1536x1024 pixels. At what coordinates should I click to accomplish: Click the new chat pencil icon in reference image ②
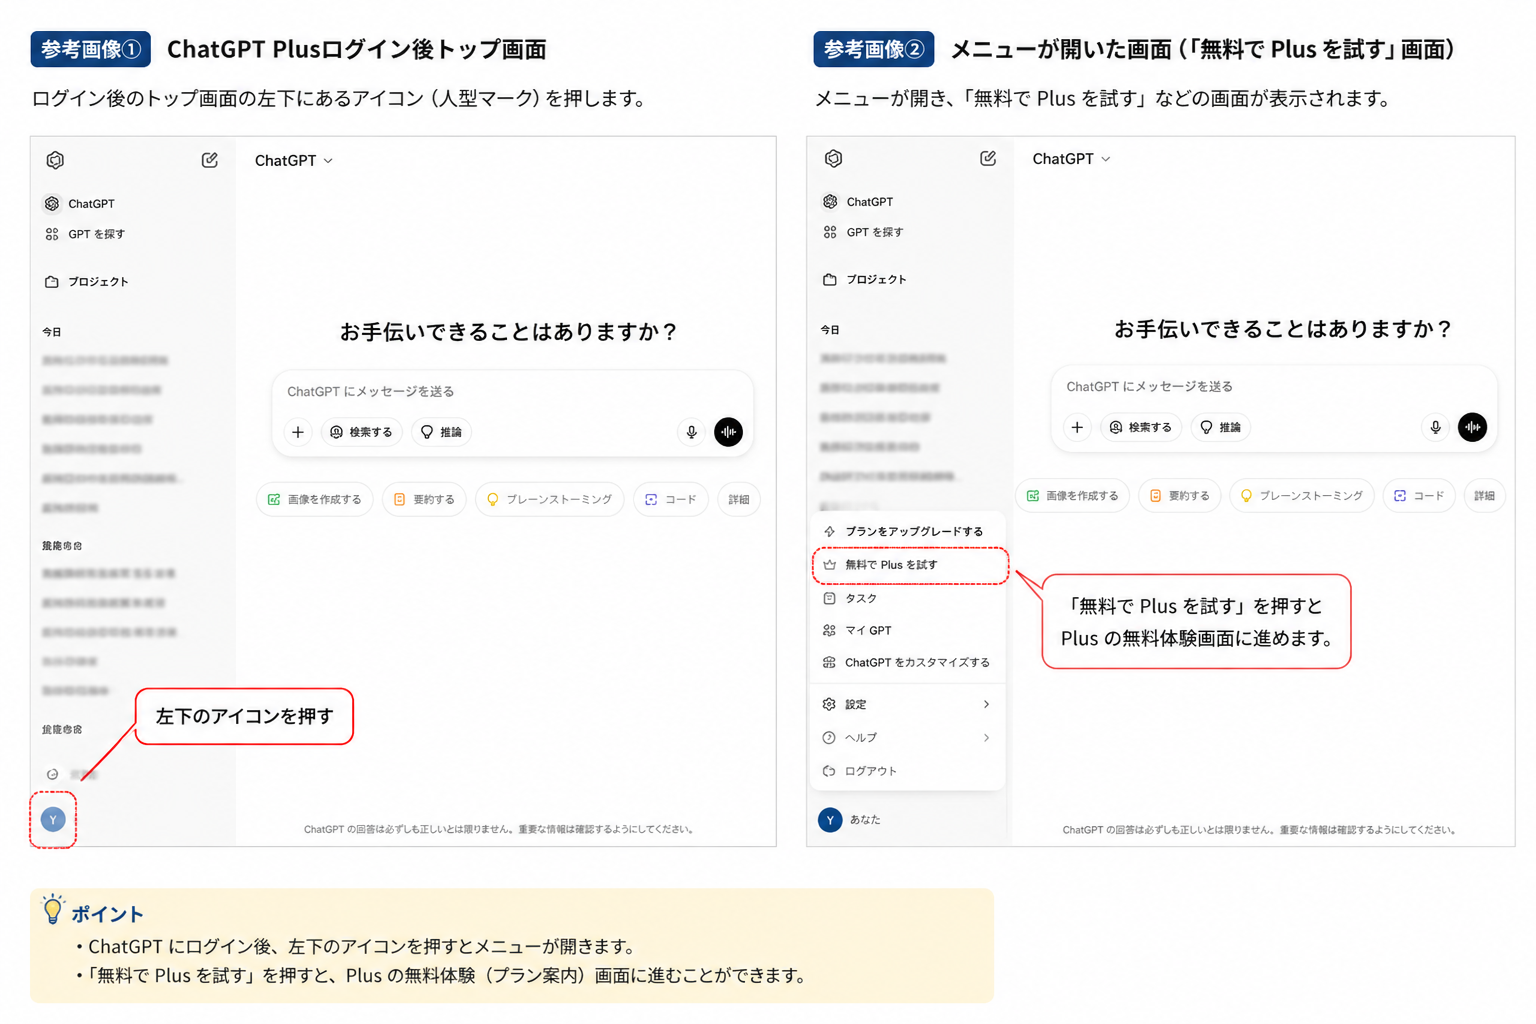point(988,158)
